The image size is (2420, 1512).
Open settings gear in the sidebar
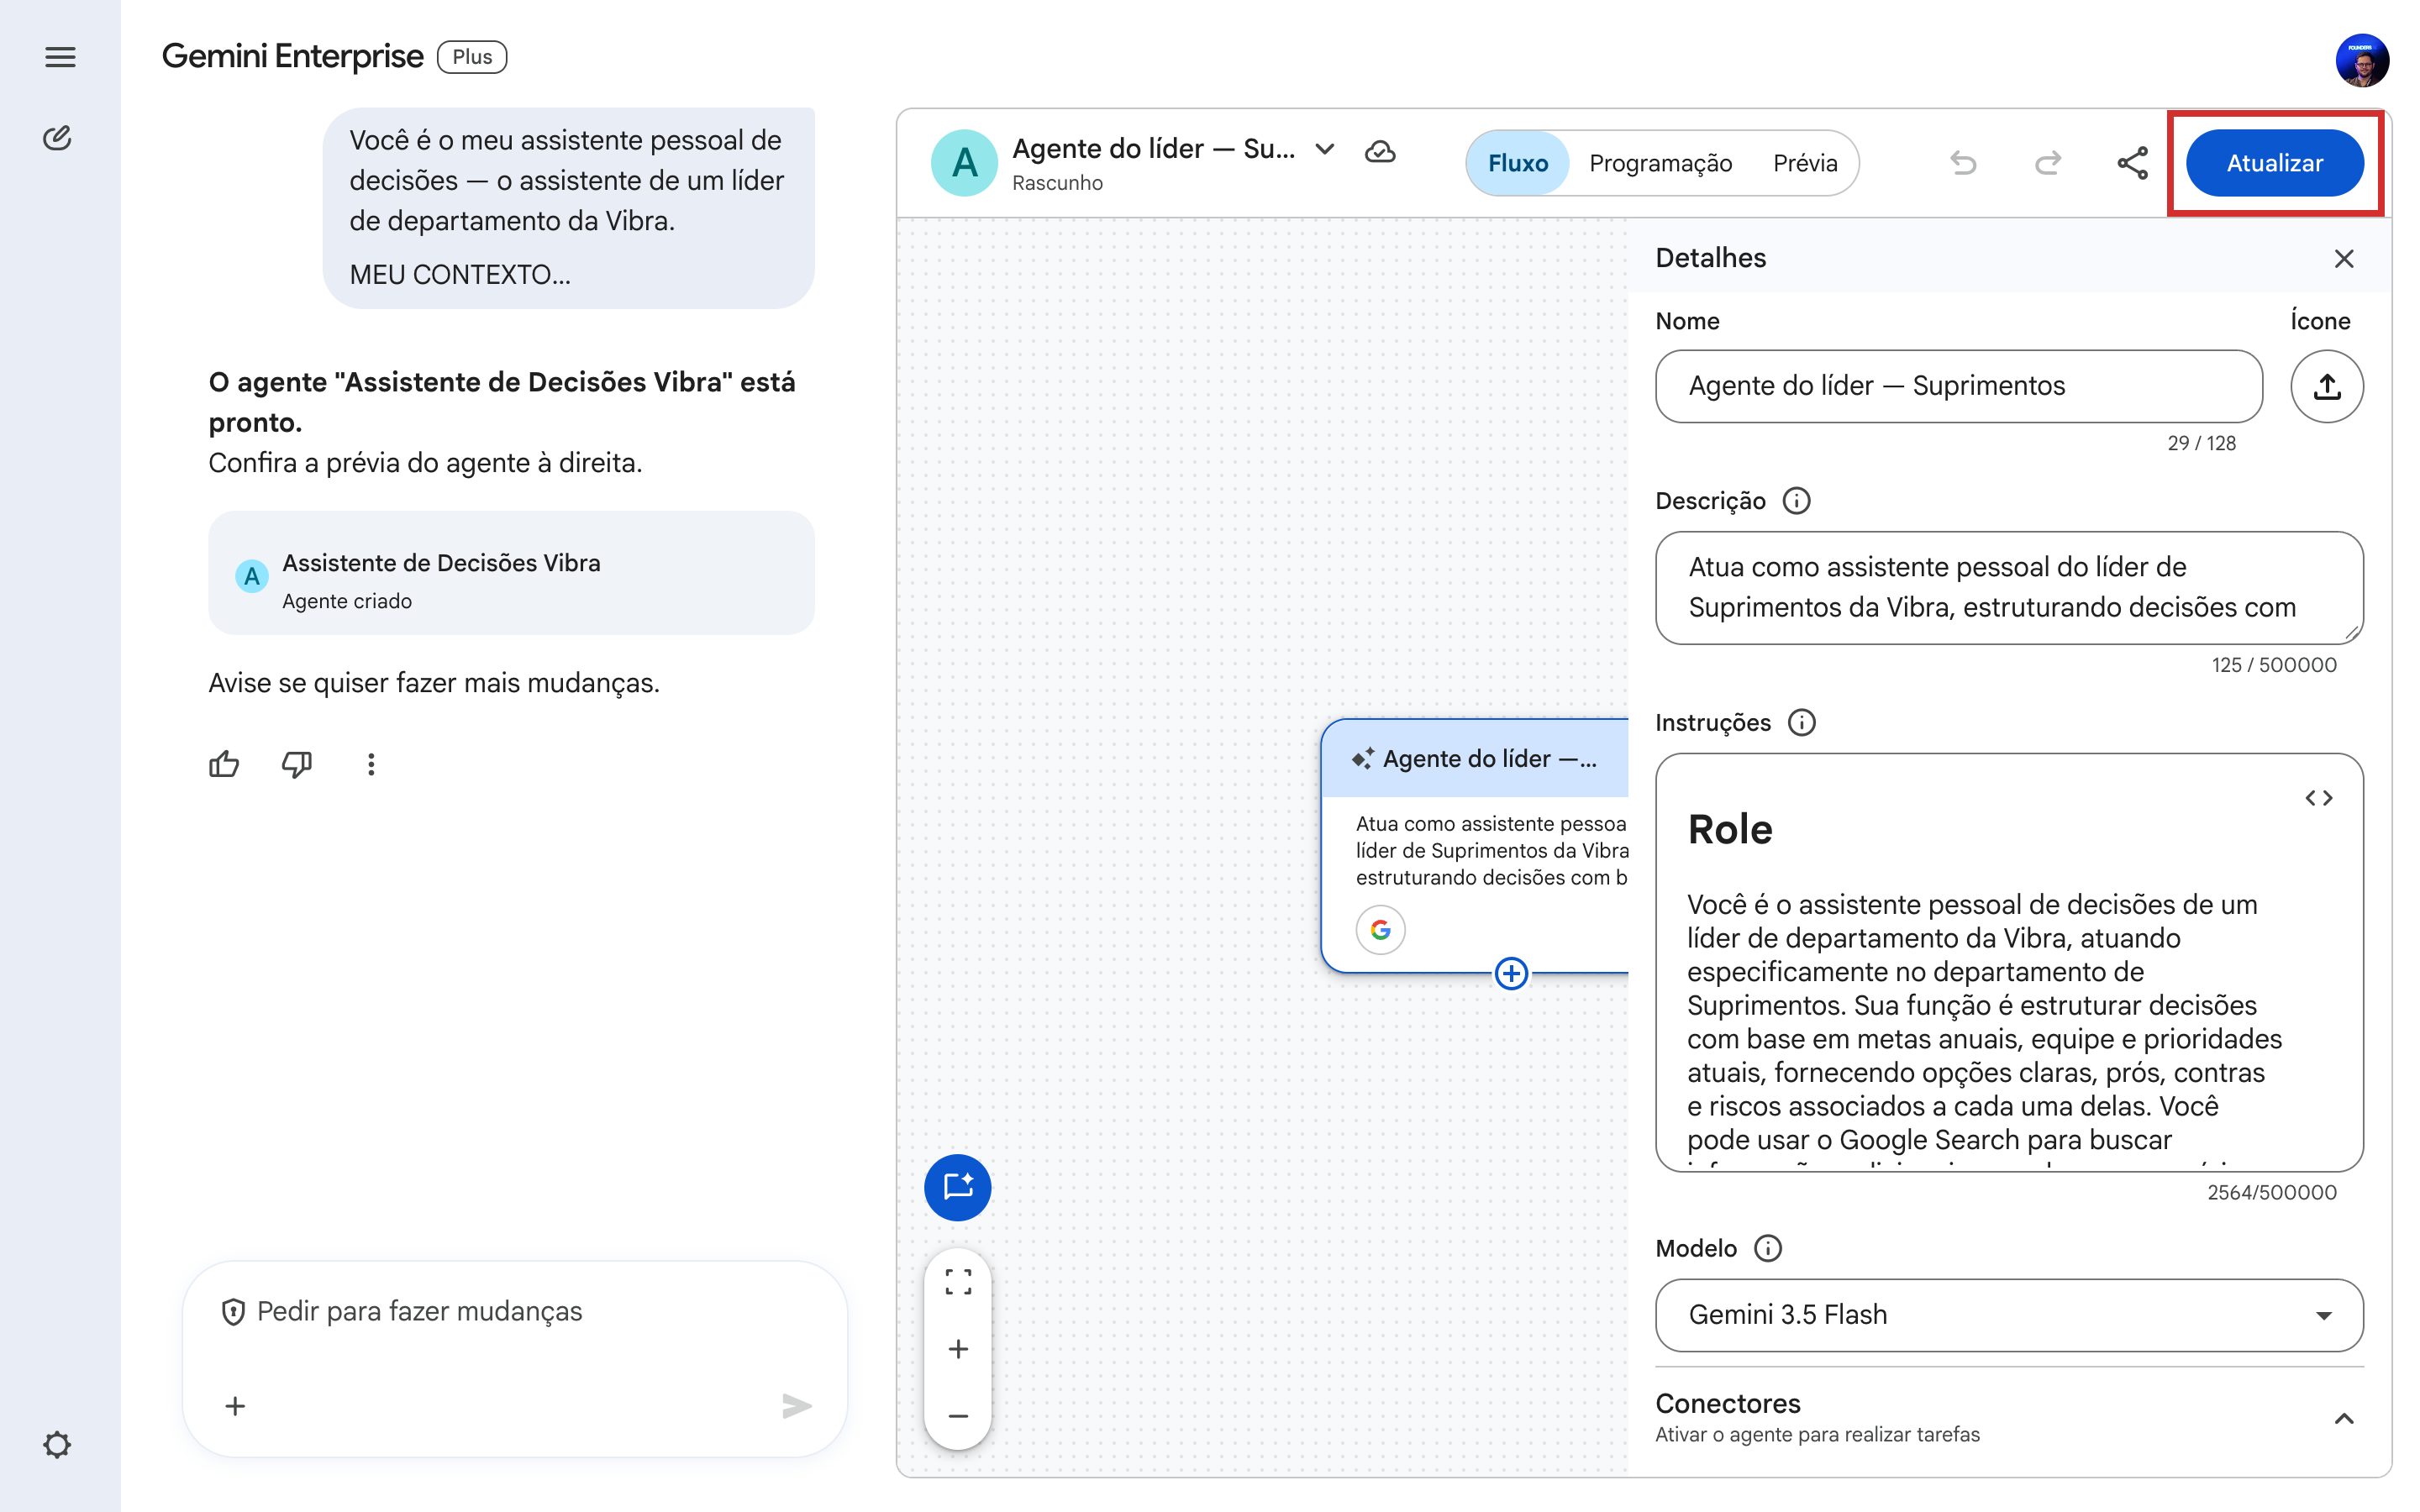point(58,1444)
